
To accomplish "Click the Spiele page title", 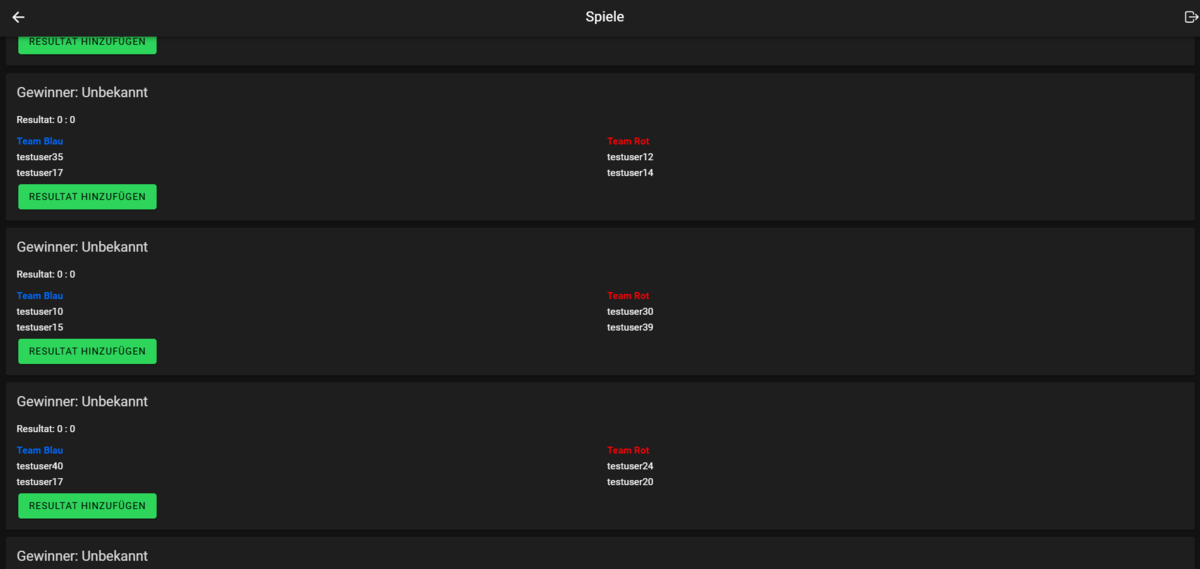I will pos(605,17).
